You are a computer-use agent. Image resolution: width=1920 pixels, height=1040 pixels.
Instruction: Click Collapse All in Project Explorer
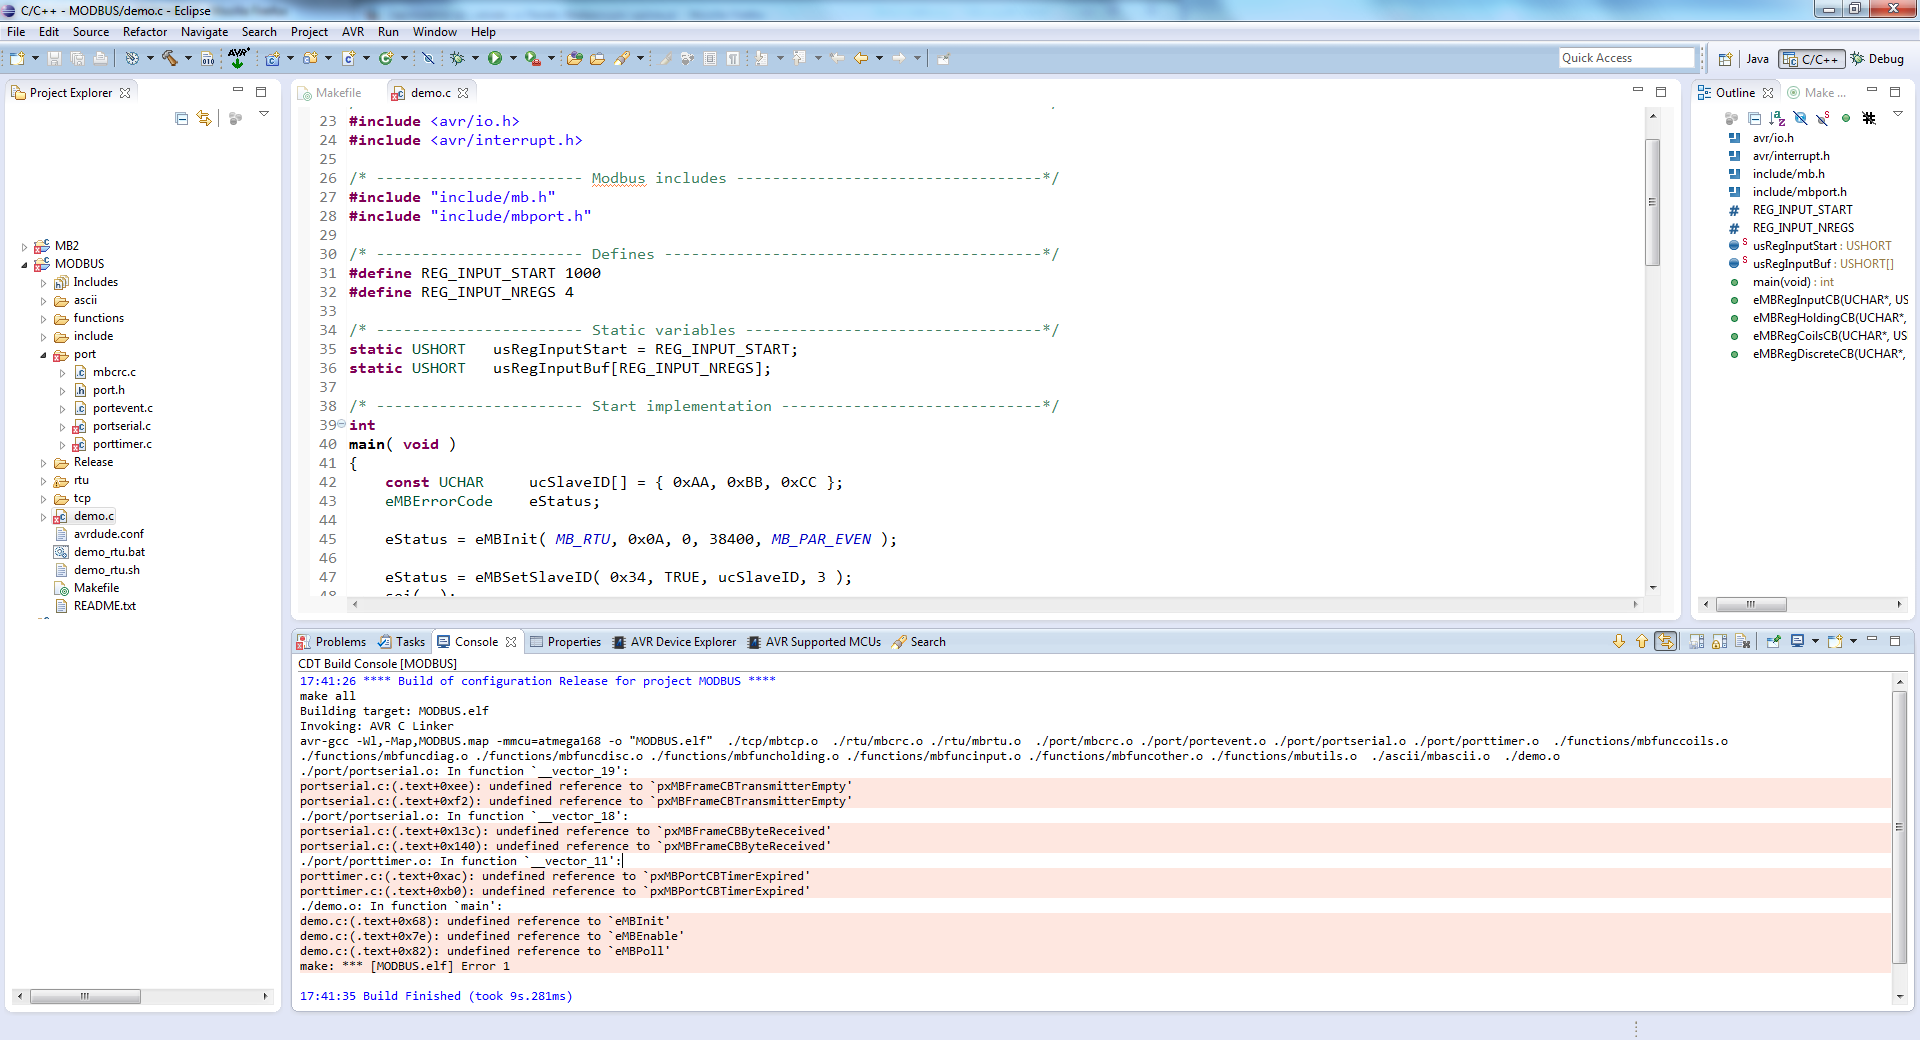point(181,118)
